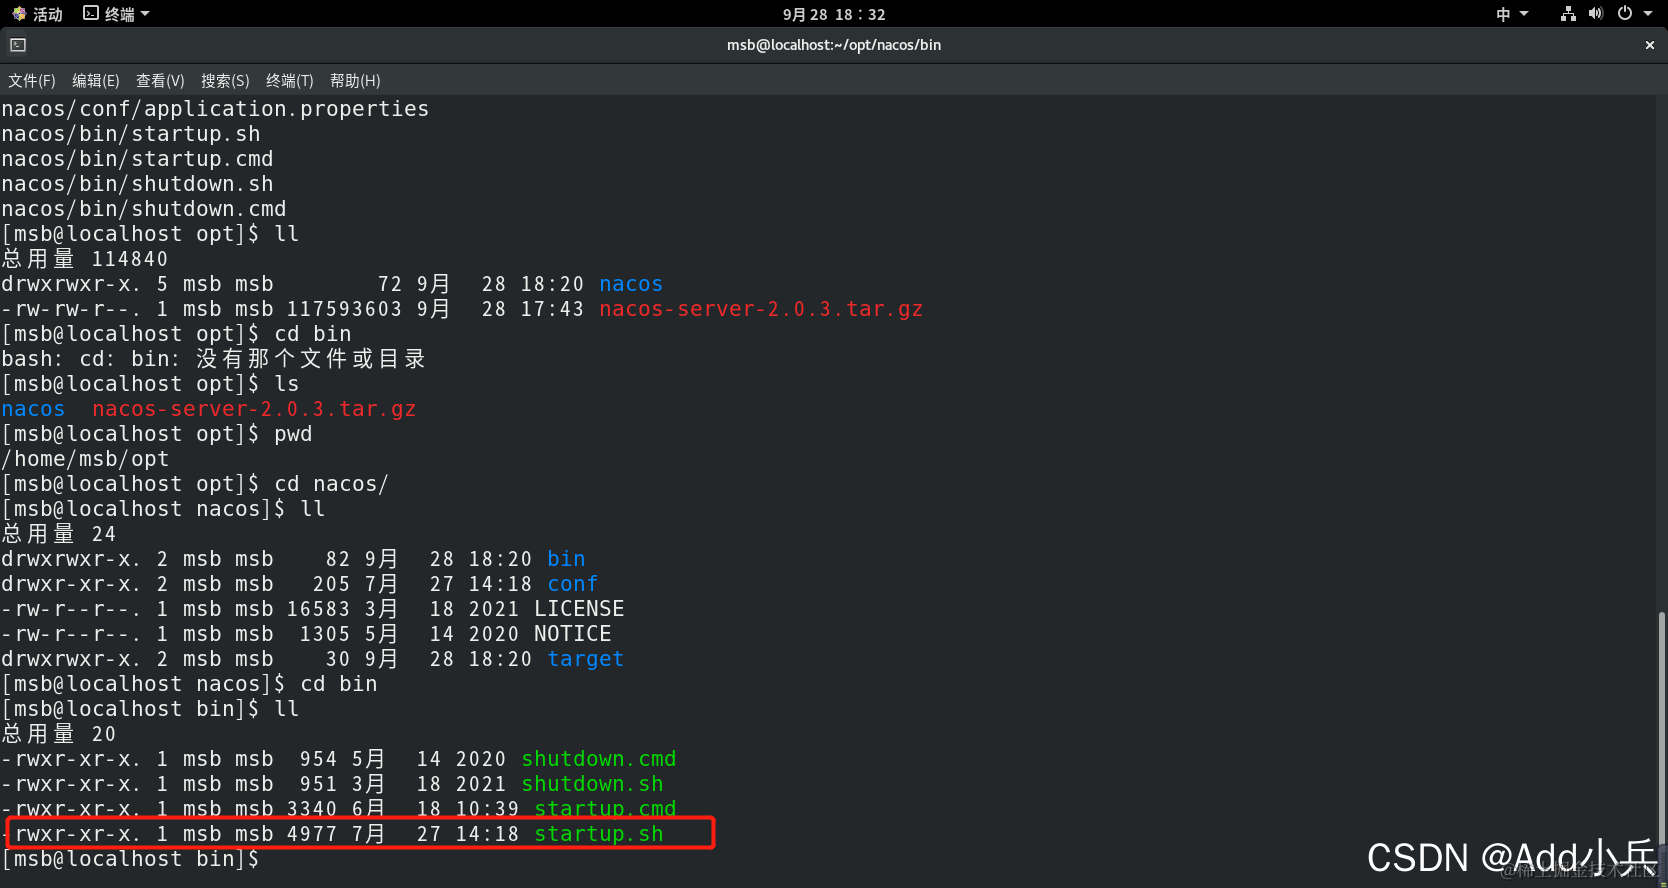Click the 'NOTICE' file name
The width and height of the screenshot is (1668, 888).
click(573, 634)
